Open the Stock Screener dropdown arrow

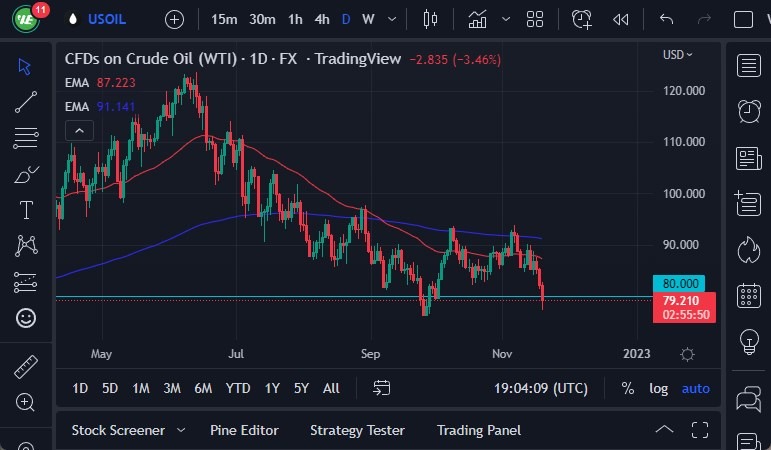(x=181, y=430)
